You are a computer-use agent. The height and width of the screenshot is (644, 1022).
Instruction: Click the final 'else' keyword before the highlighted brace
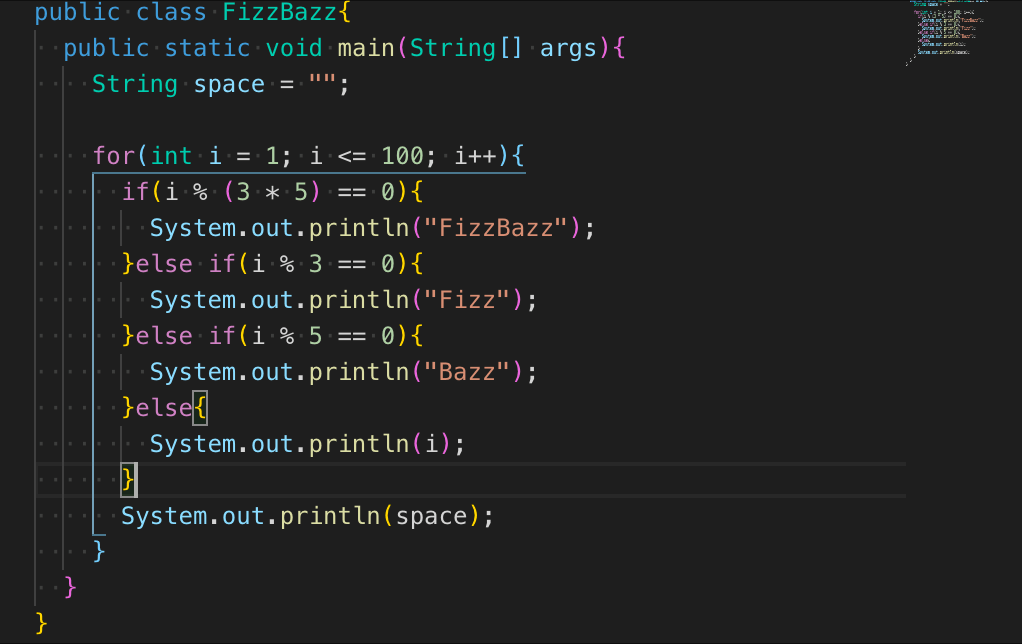coord(164,408)
